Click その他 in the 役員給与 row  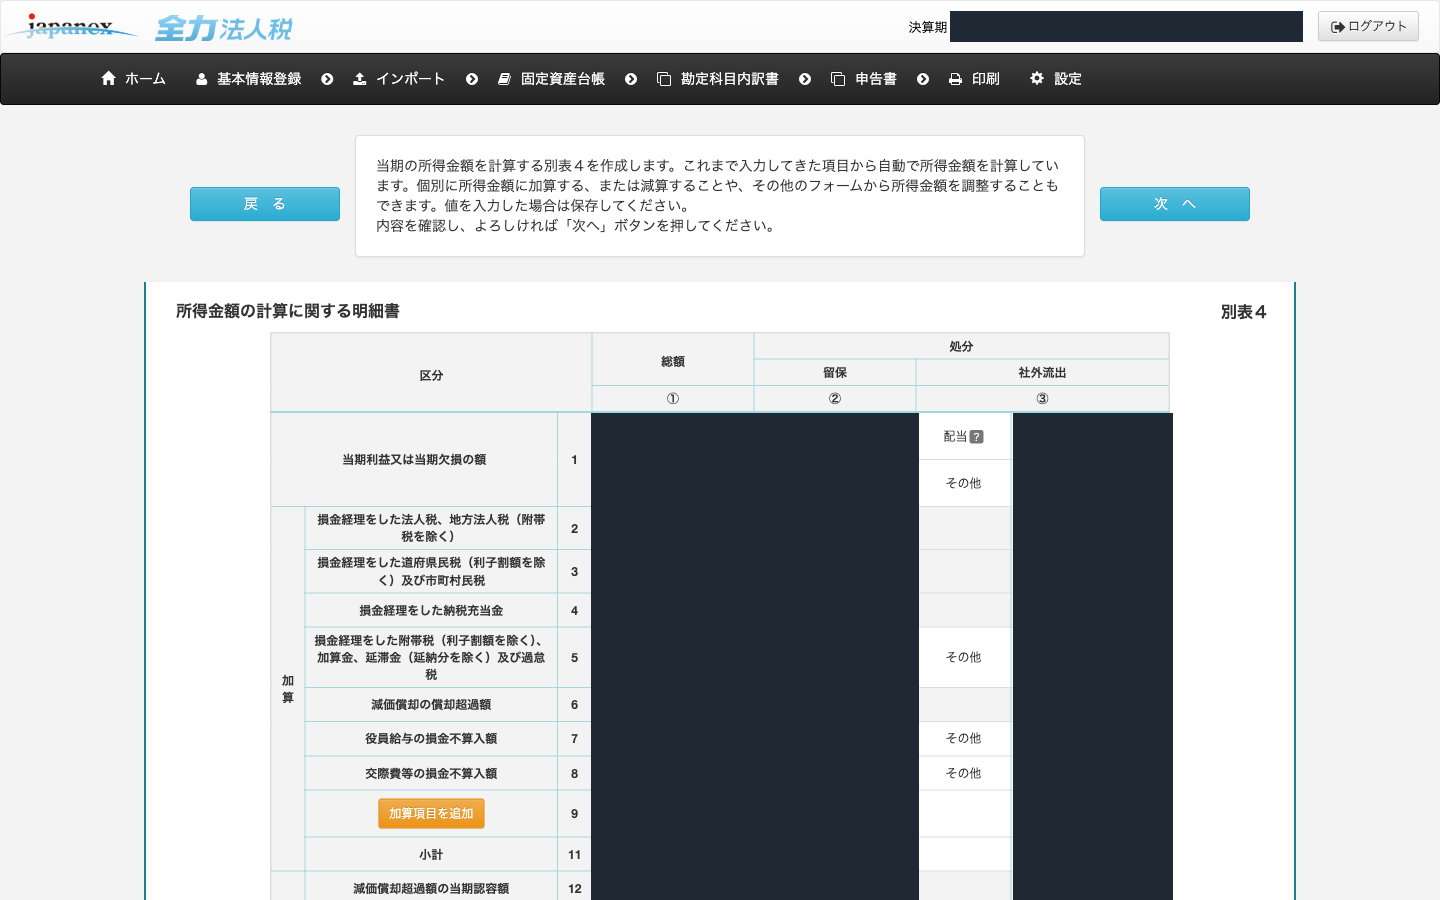pyautogui.click(x=964, y=739)
